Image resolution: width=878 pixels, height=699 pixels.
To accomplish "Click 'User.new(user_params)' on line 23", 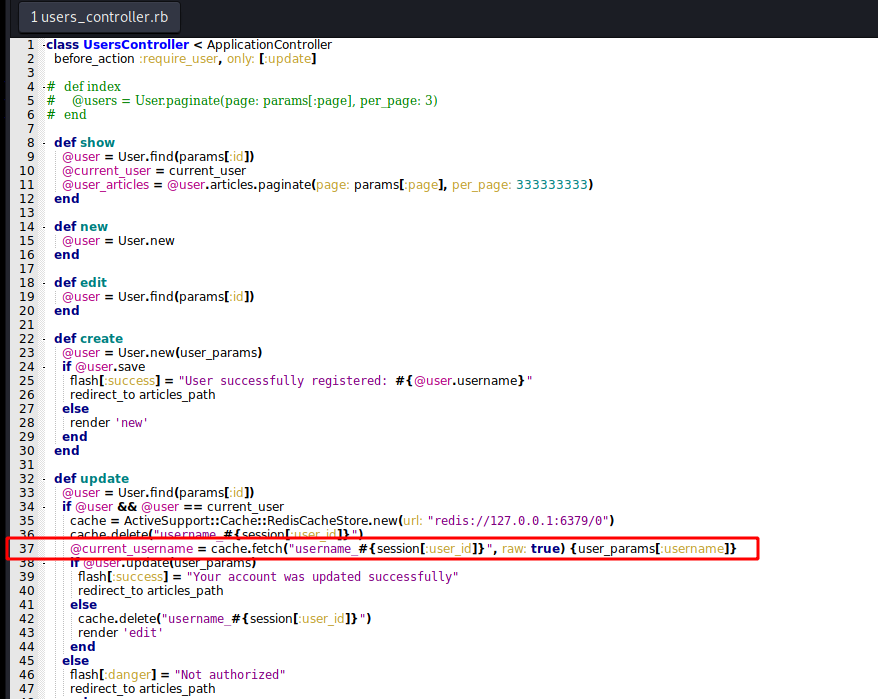I will click(x=190, y=353).
